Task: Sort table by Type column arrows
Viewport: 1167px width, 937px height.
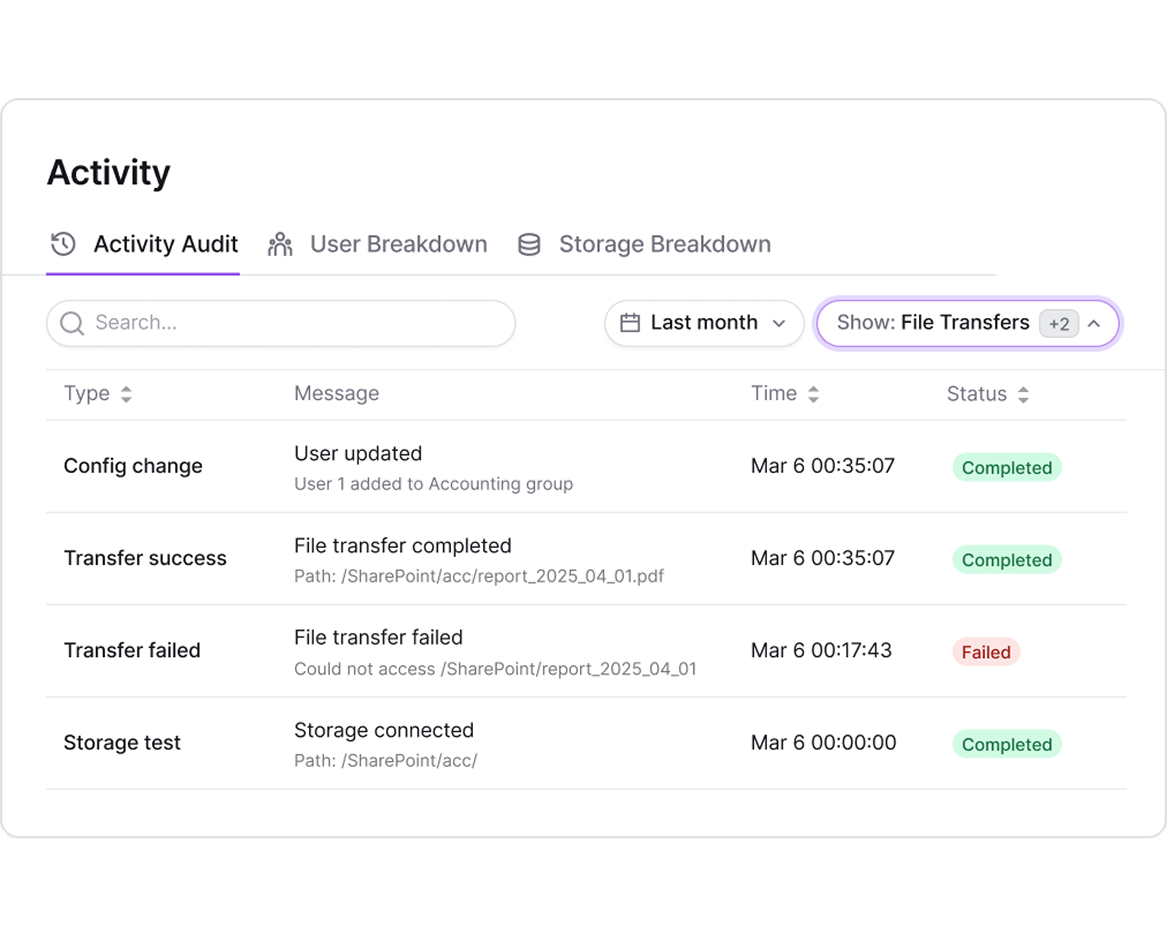Action: pyautogui.click(x=126, y=395)
